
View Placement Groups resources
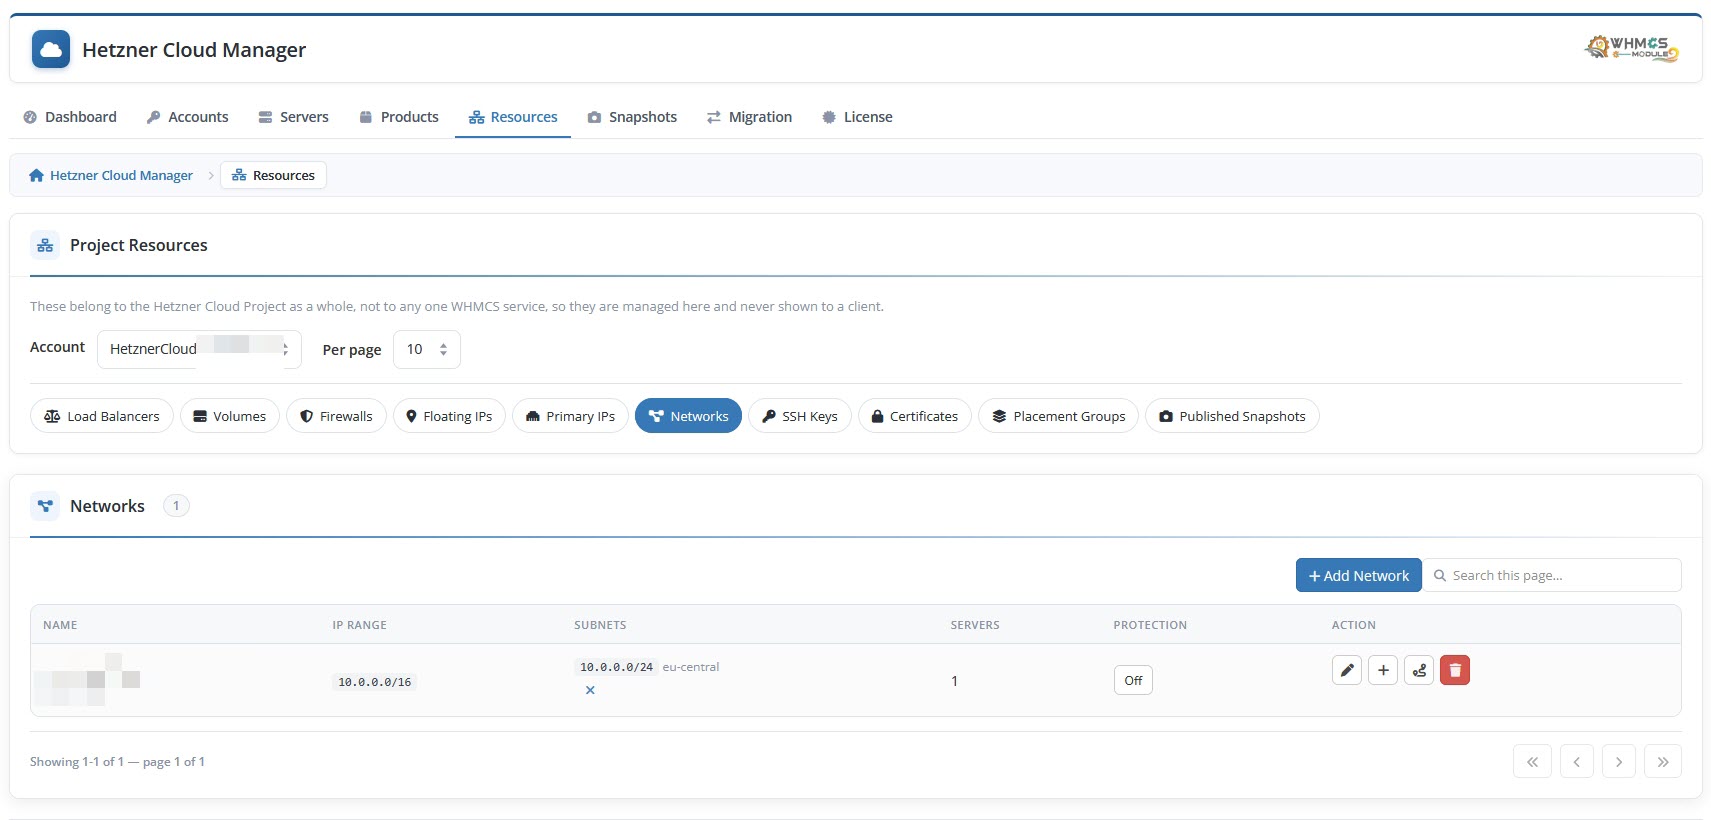pos(1058,416)
